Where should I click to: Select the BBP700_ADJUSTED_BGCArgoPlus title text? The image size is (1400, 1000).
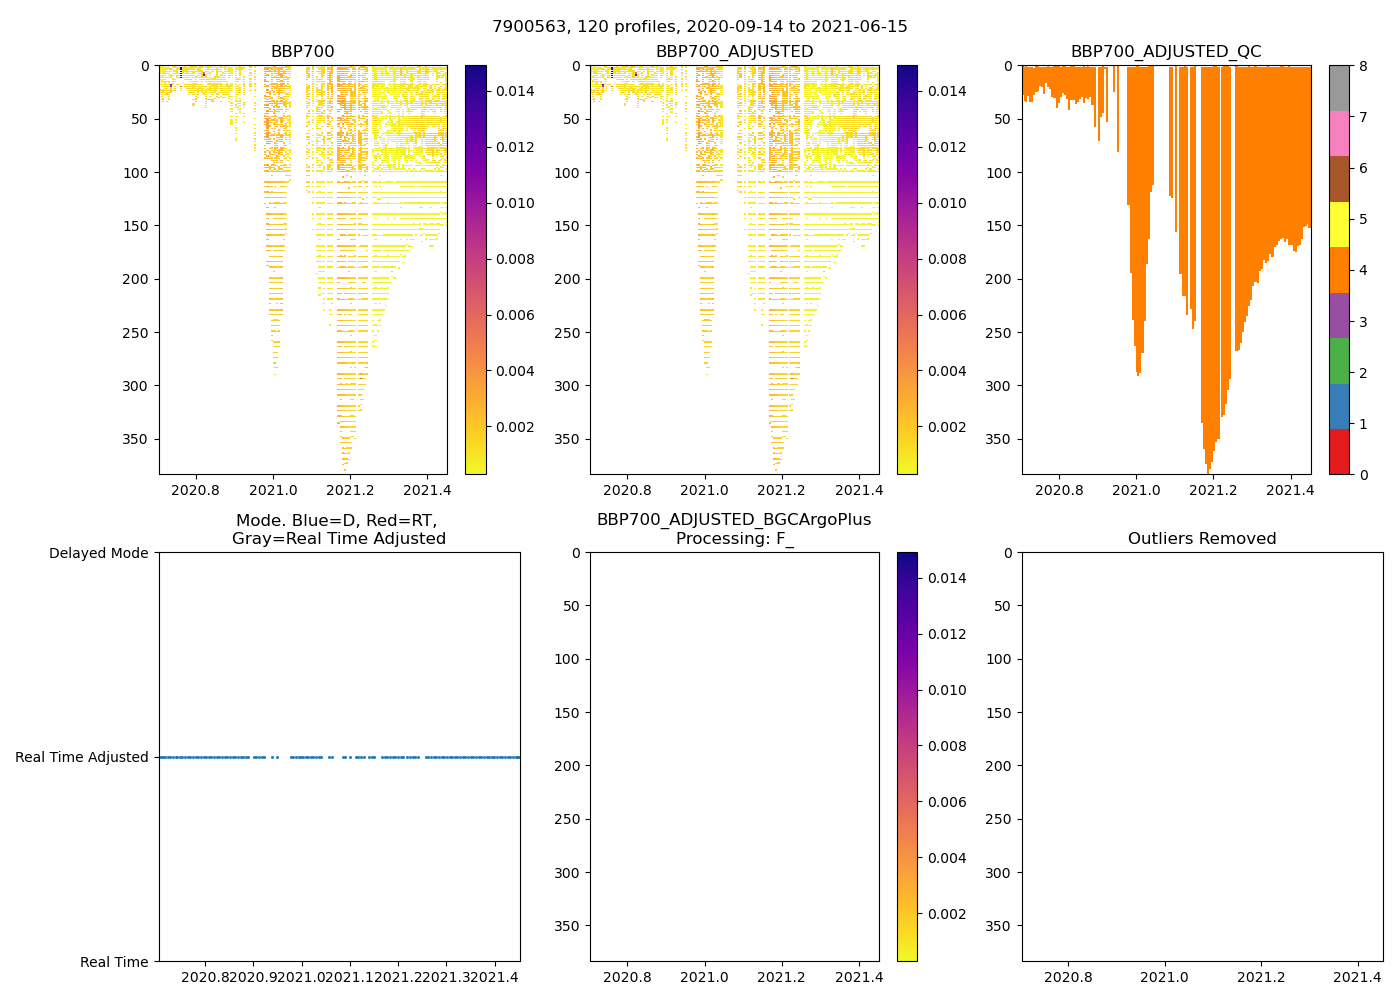click(x=734, y=520)
